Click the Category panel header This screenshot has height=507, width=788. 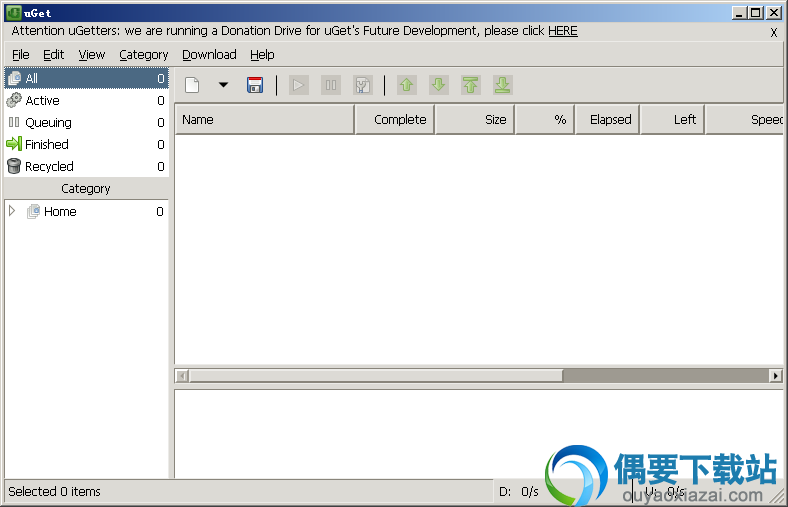coord(86,189)
